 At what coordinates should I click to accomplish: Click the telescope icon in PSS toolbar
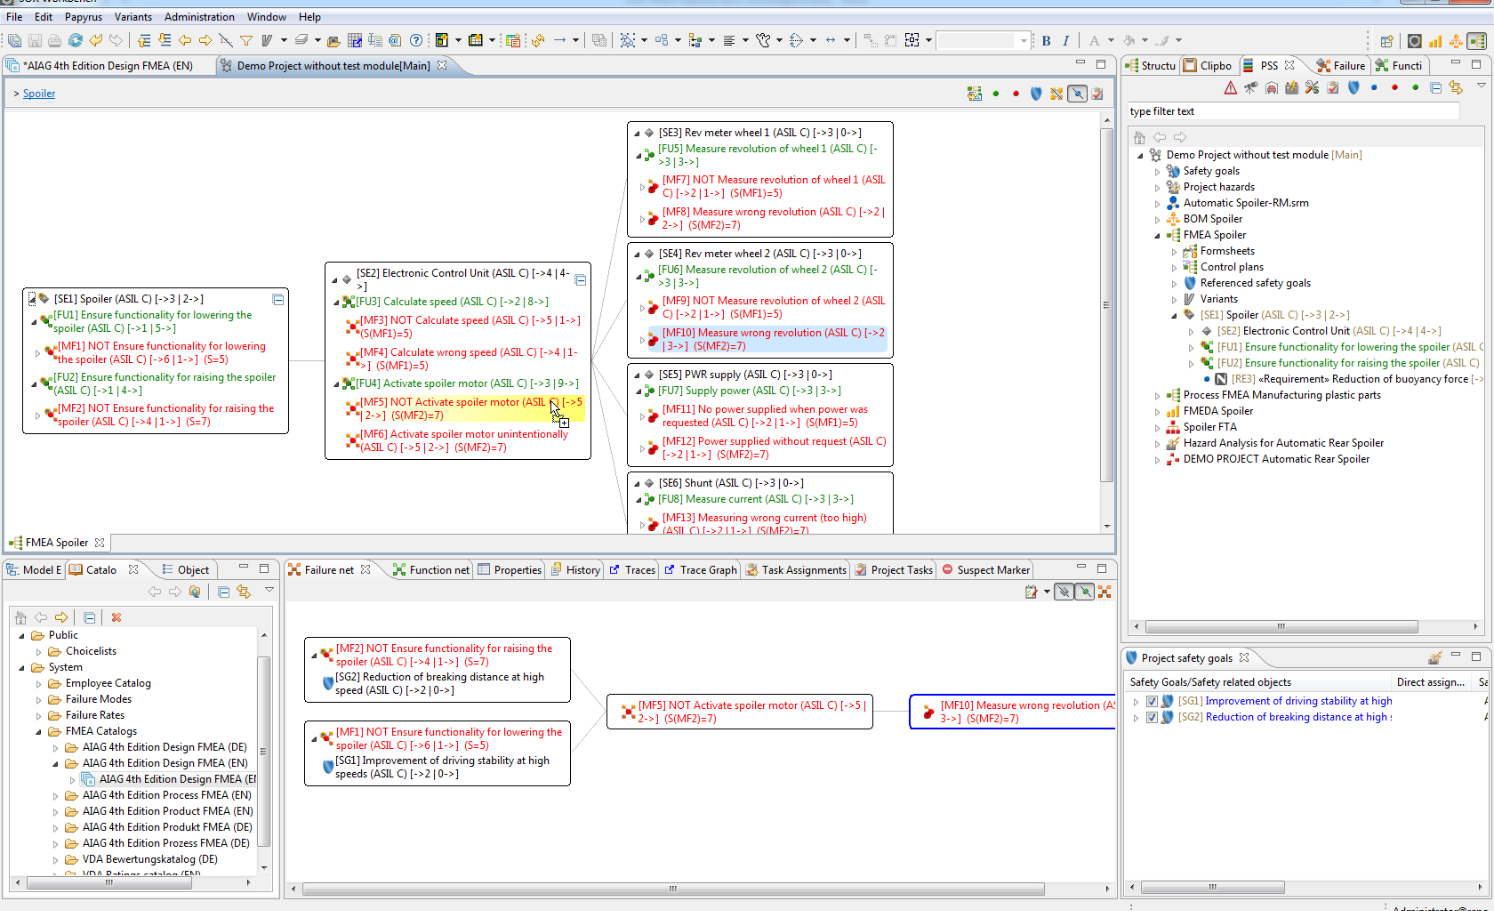[1250, 88]
